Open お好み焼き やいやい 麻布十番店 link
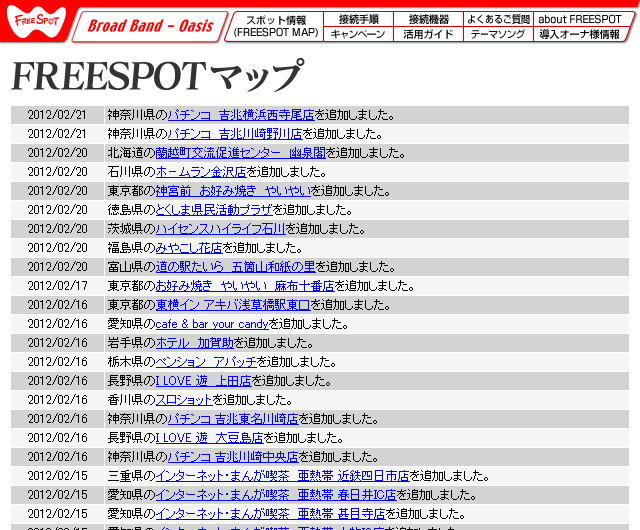 (245, 286)
